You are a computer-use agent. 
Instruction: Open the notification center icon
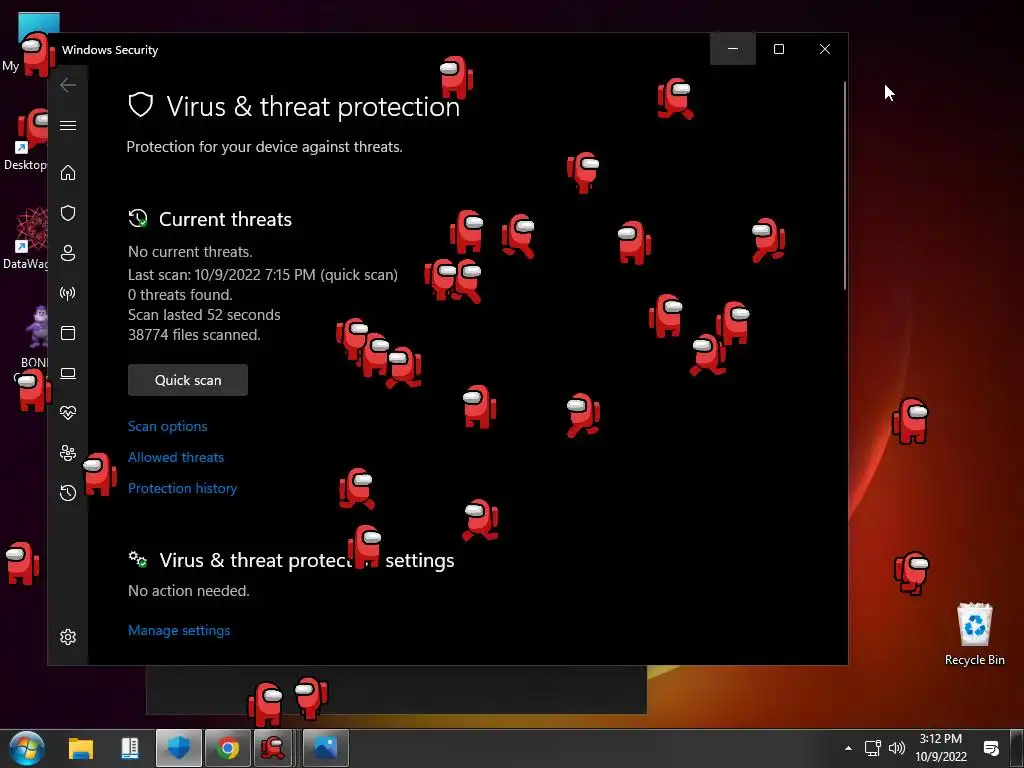[991, 748]
